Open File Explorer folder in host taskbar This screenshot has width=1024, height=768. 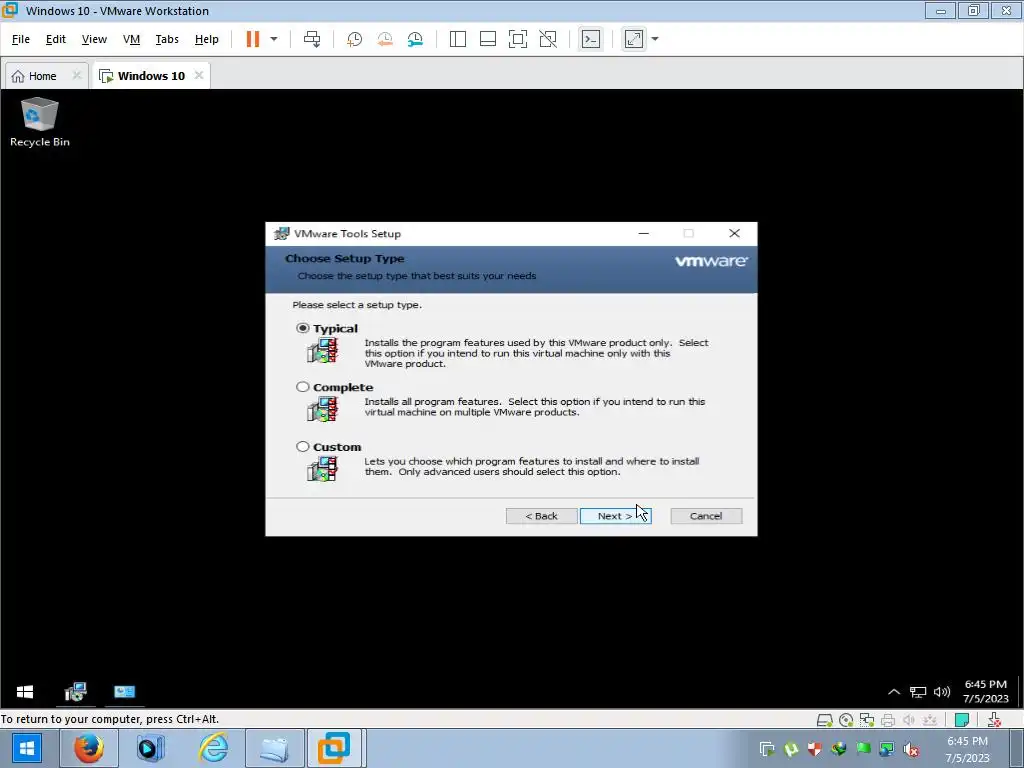pyautogui.click(x=274, y=748)
